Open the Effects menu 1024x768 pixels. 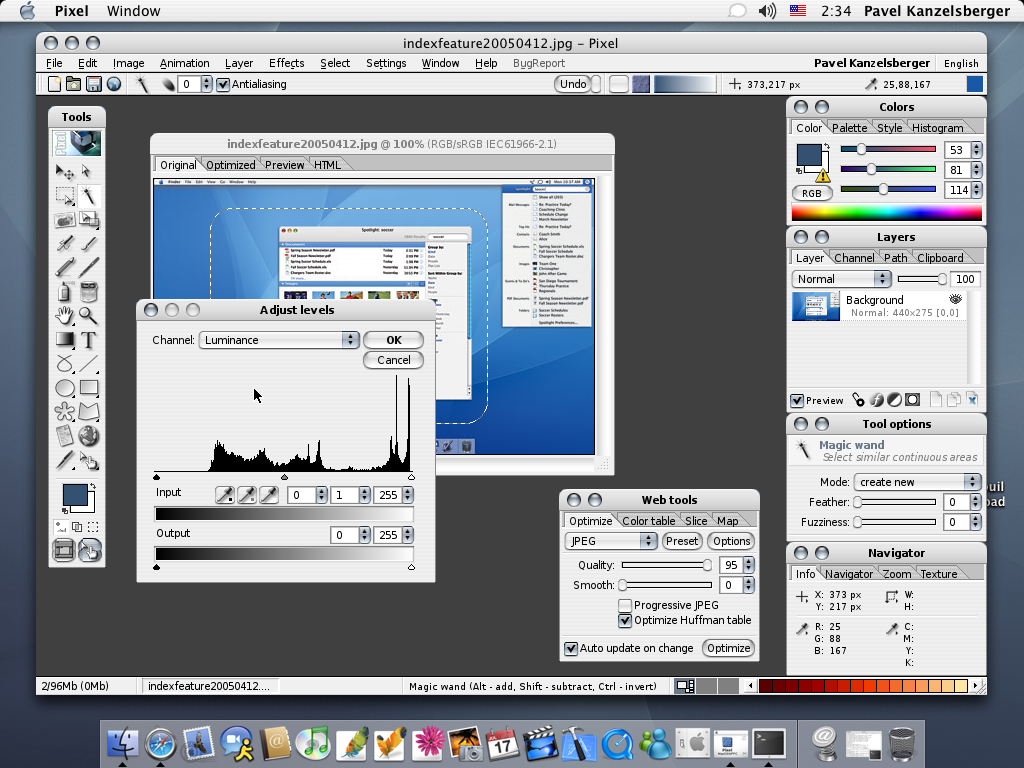(287, 63)
